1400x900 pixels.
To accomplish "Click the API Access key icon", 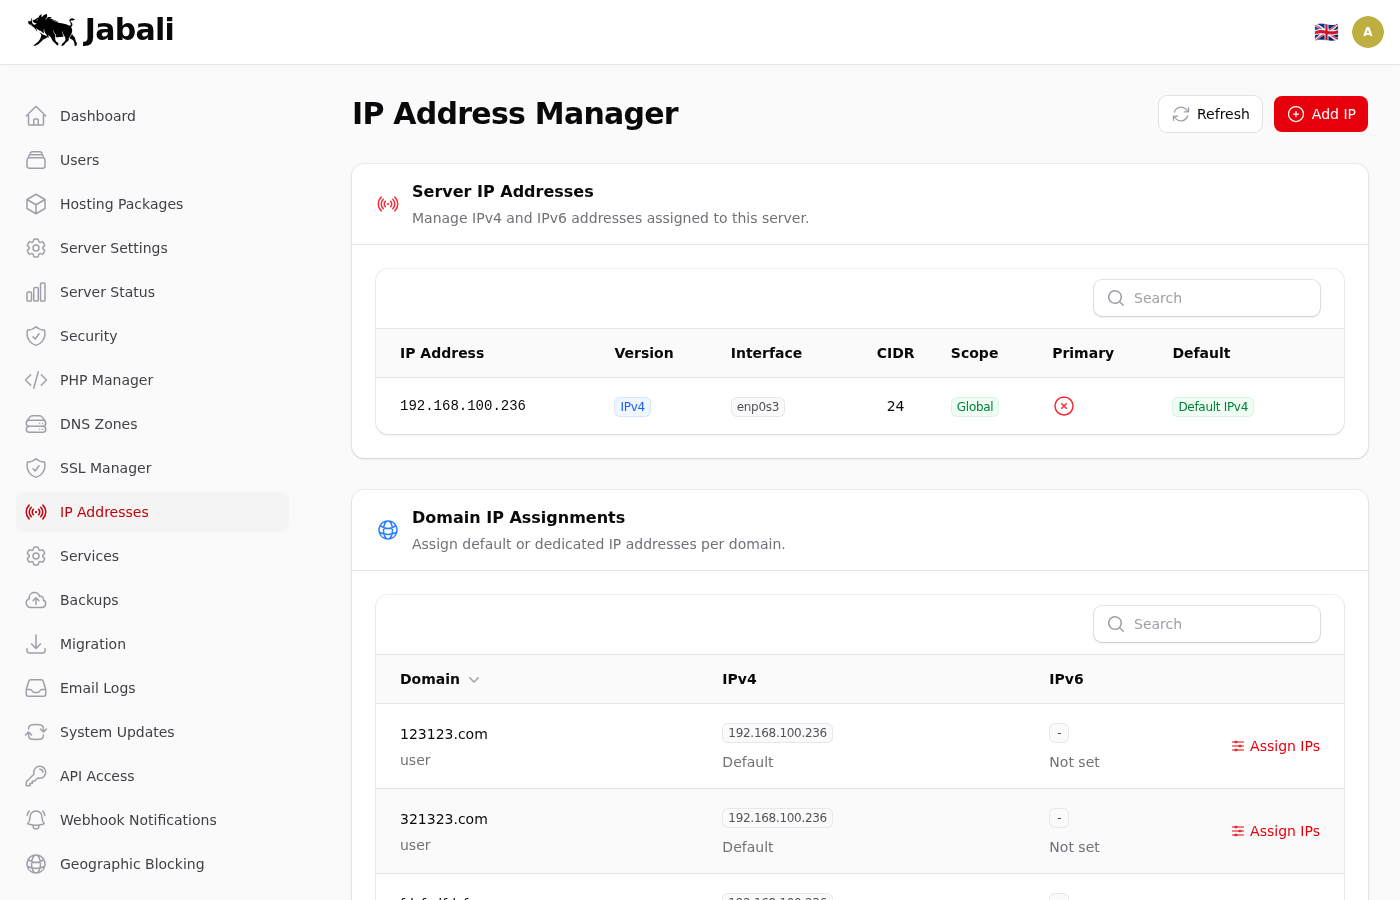I will (x=36, y=776).
